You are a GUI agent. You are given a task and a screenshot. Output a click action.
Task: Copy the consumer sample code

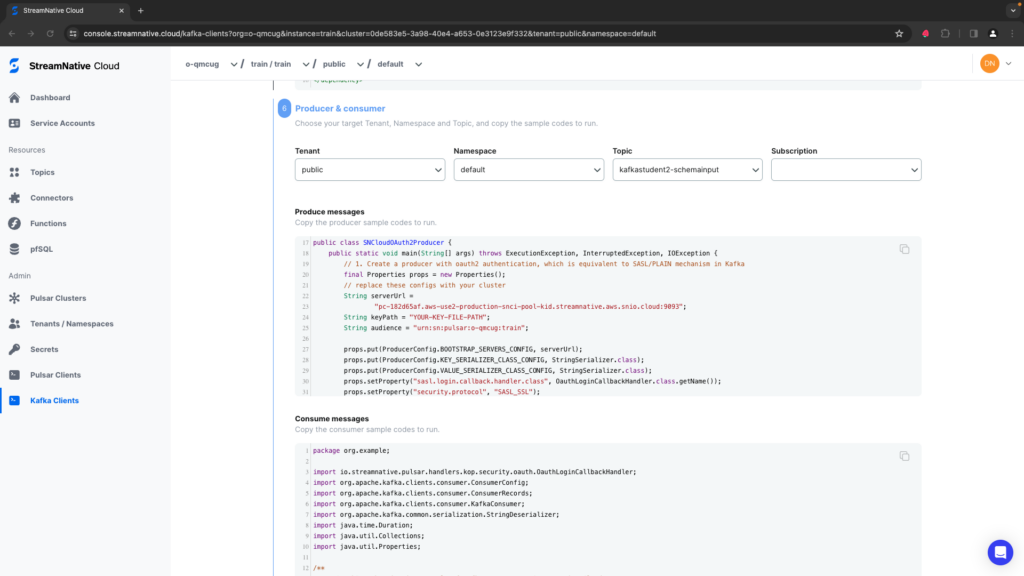click(904, 456)
